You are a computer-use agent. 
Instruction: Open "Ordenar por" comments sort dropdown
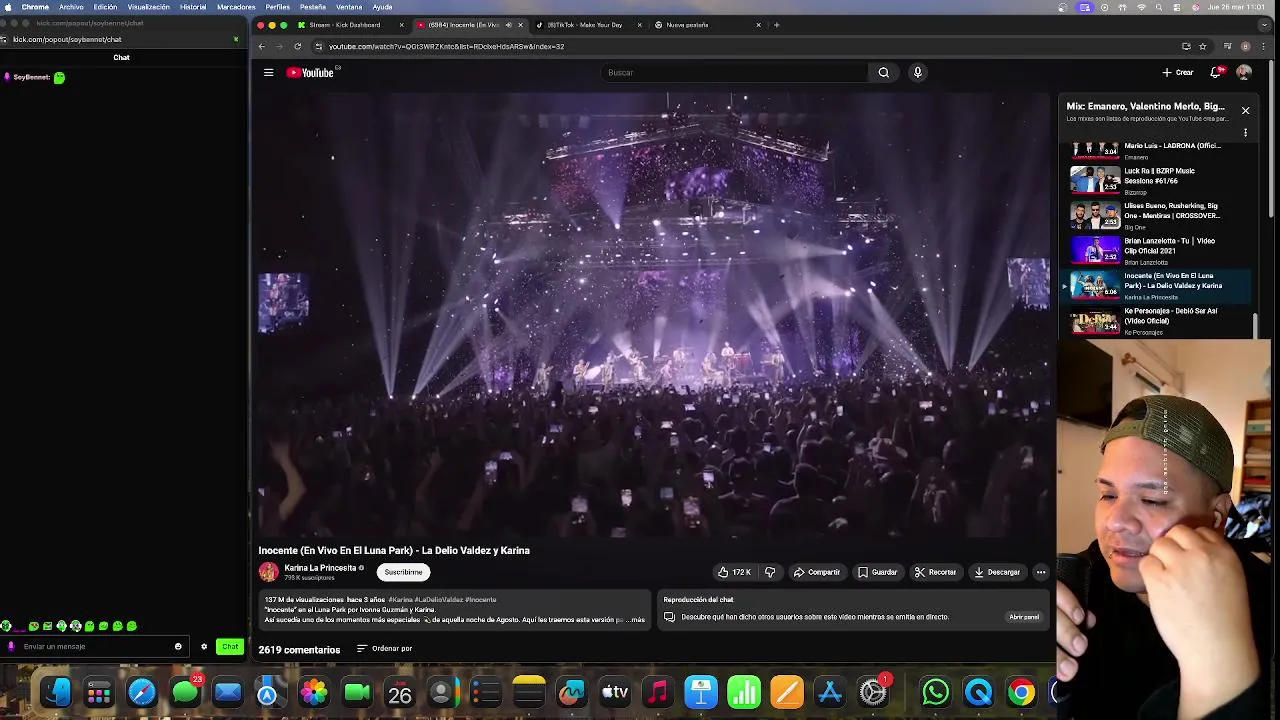384,648
